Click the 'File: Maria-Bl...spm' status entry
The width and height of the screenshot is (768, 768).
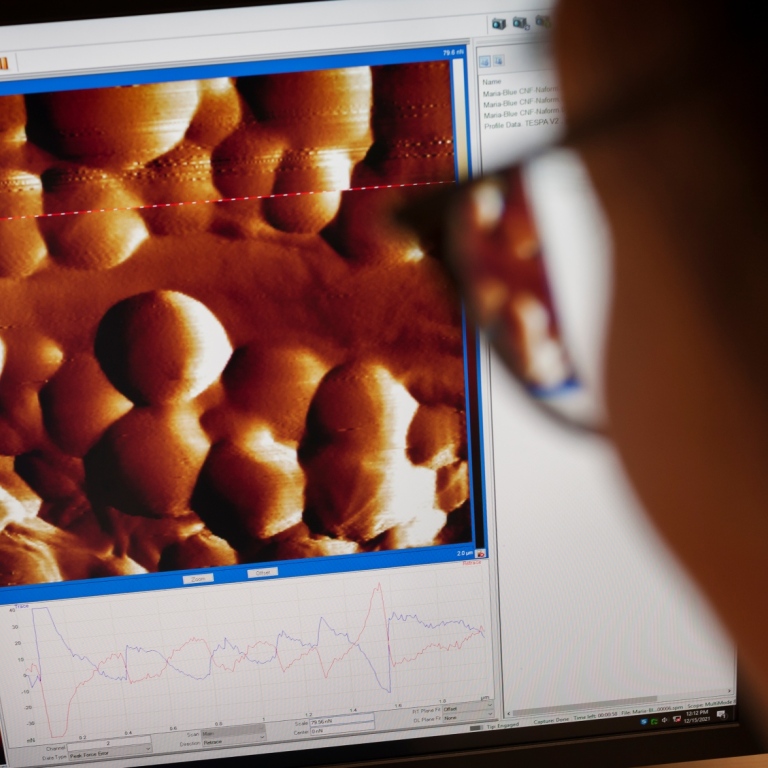tap(651, 710)
